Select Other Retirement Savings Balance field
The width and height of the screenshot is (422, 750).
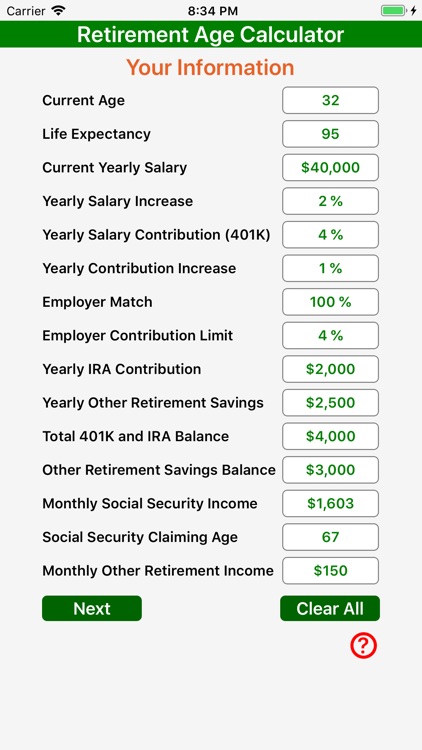[331, 470]
